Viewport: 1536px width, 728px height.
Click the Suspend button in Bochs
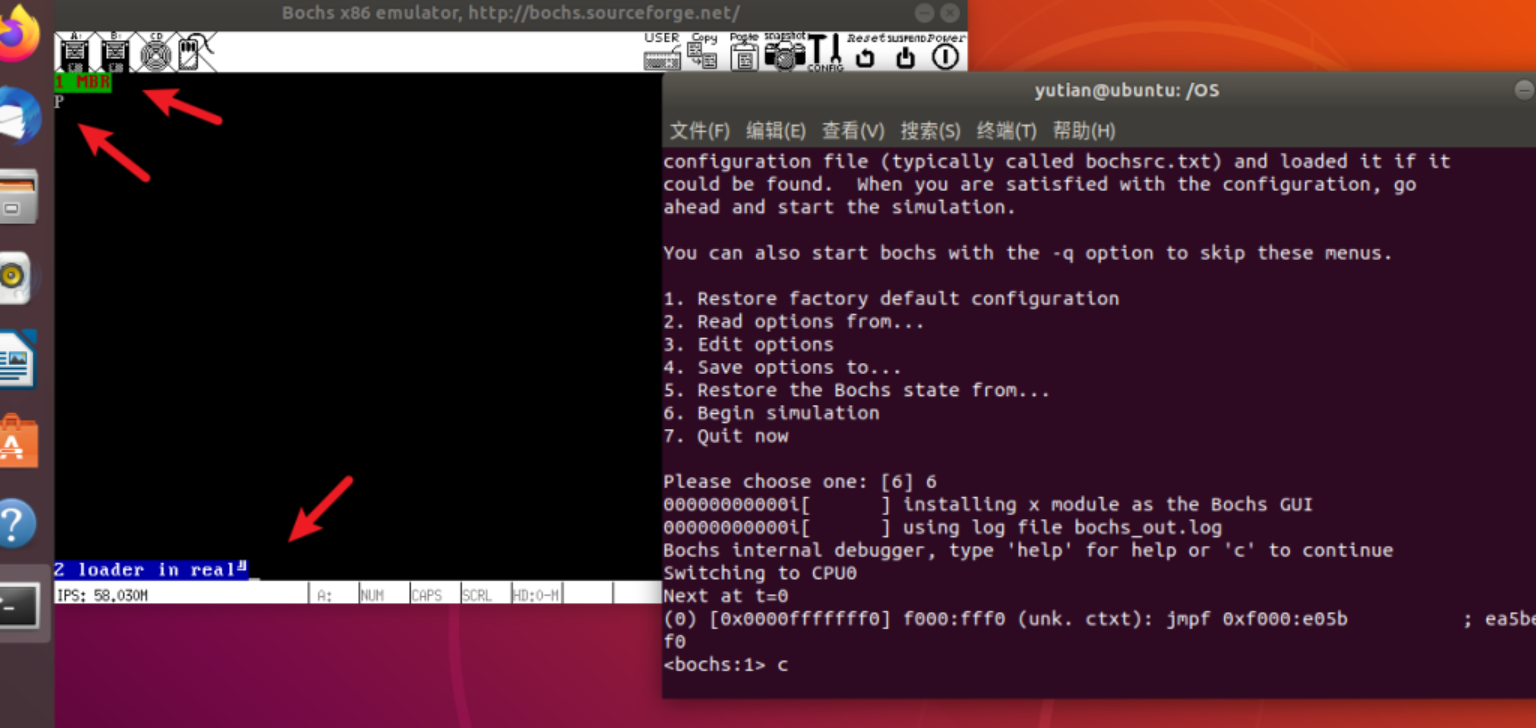tap(905, 52)
